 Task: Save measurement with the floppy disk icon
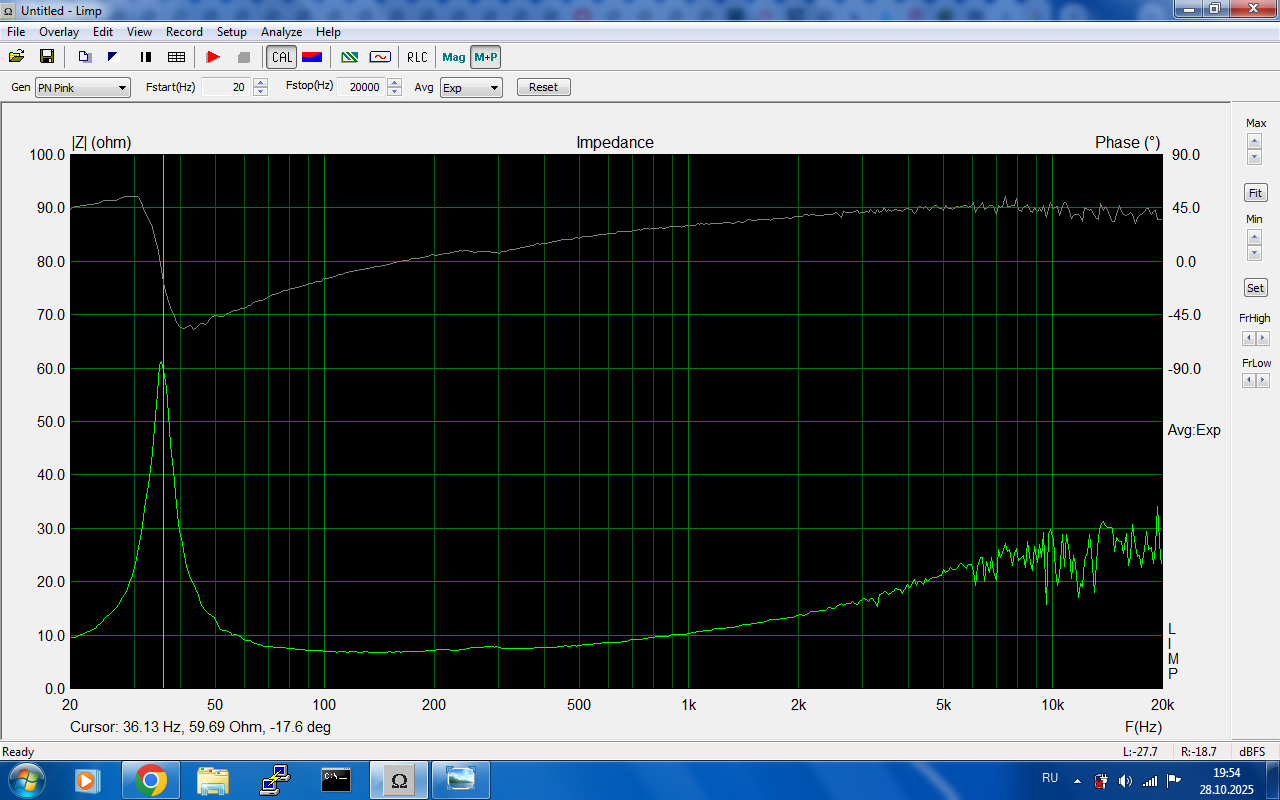point(46,57)
